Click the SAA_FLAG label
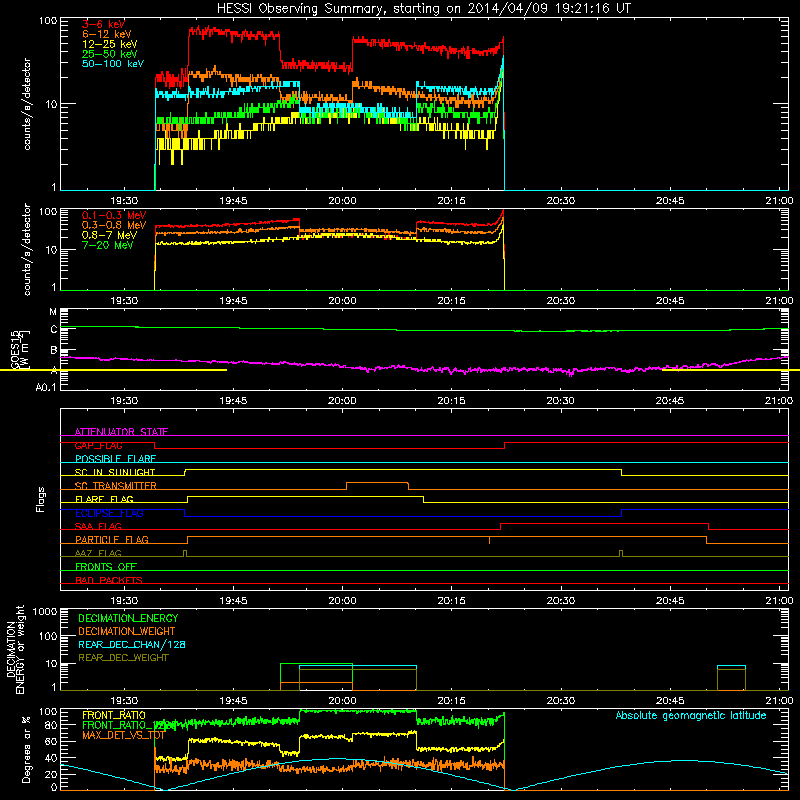Image resolution: width=800 pixels, height=800 pixels. click(98, 526)
